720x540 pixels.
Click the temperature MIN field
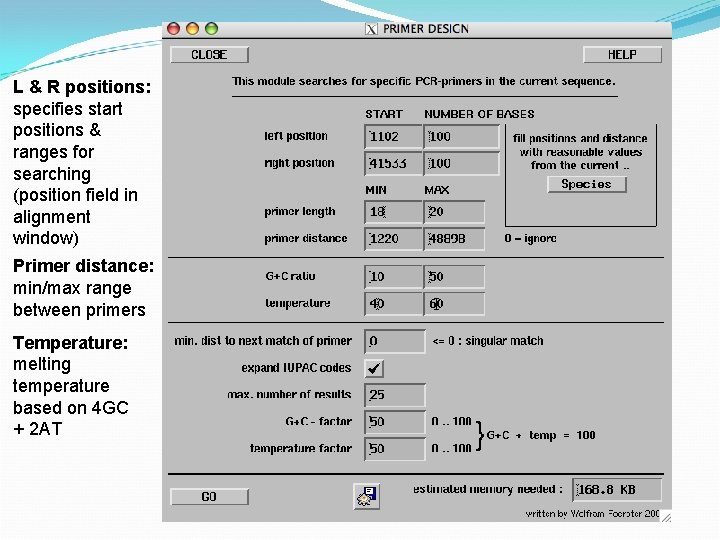point(393,304)
